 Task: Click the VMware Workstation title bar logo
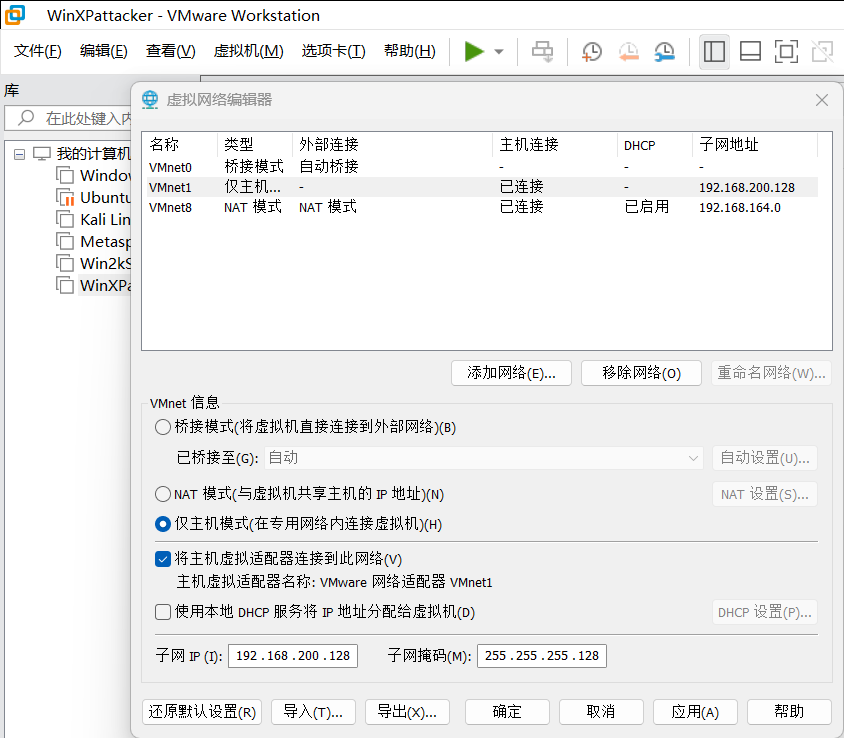pos(15,15)
